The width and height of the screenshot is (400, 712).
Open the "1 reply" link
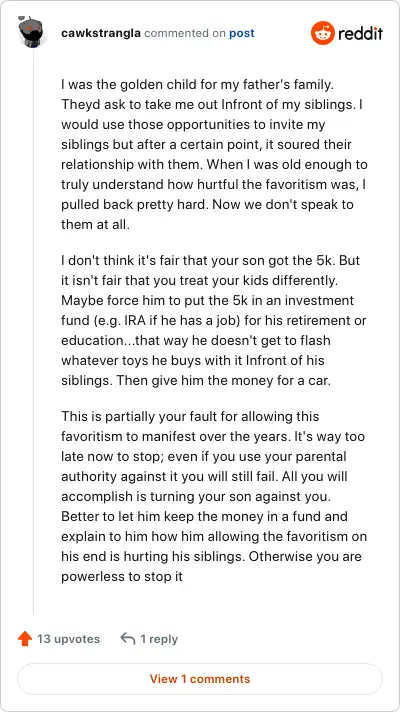click(x=159, y=639)
